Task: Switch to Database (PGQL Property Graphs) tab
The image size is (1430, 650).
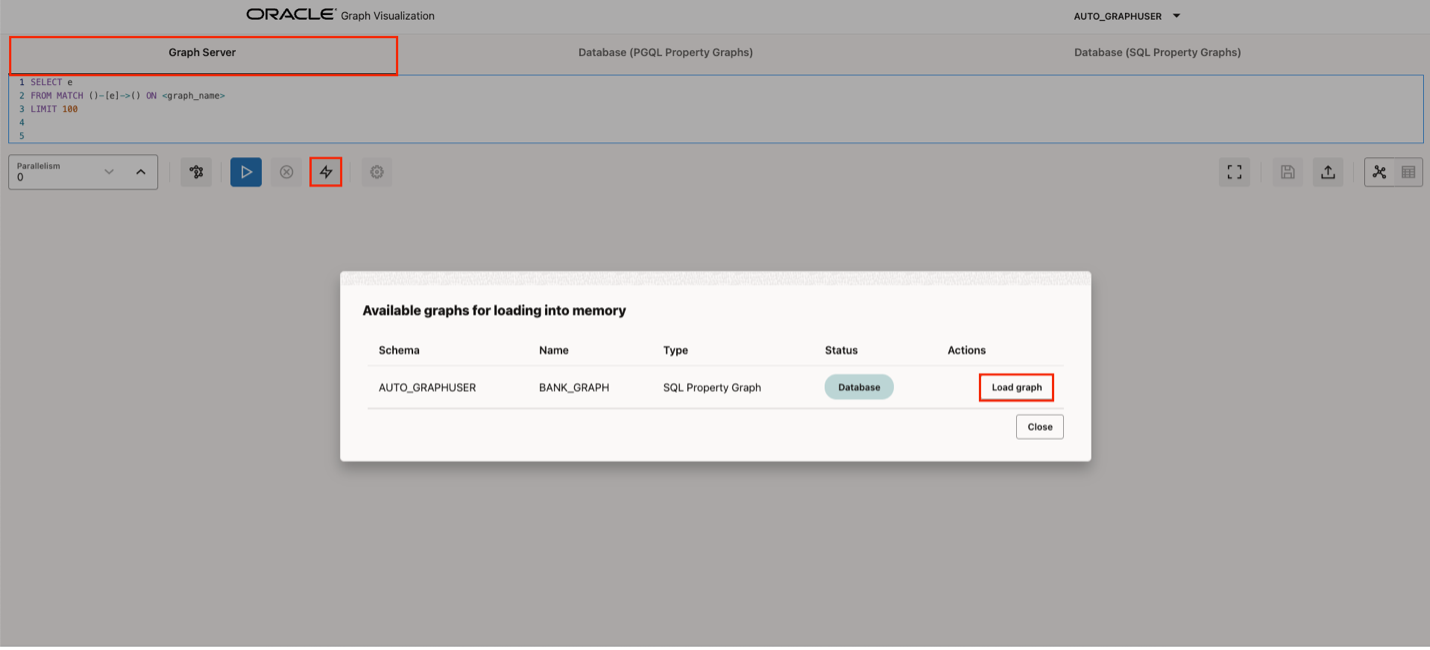Action: pos(665,52)
